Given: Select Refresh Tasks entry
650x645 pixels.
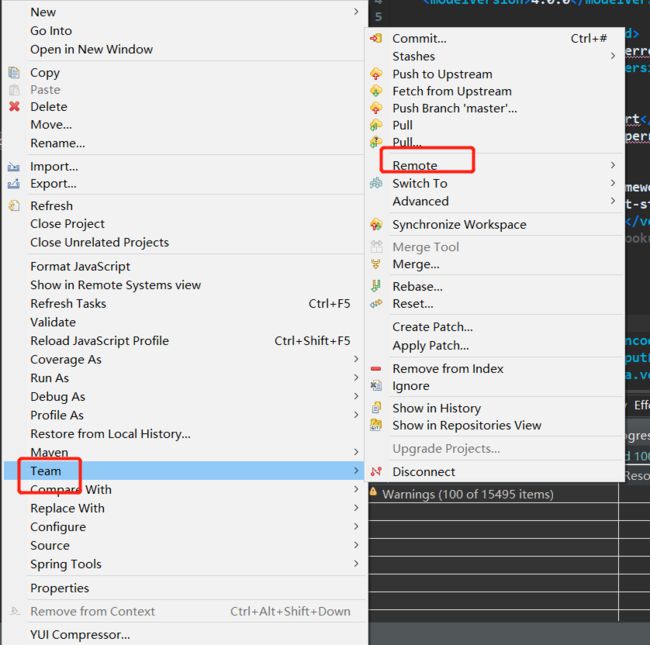Looking at the screenshot, I should pyautogui.click(x=68, y=303).
